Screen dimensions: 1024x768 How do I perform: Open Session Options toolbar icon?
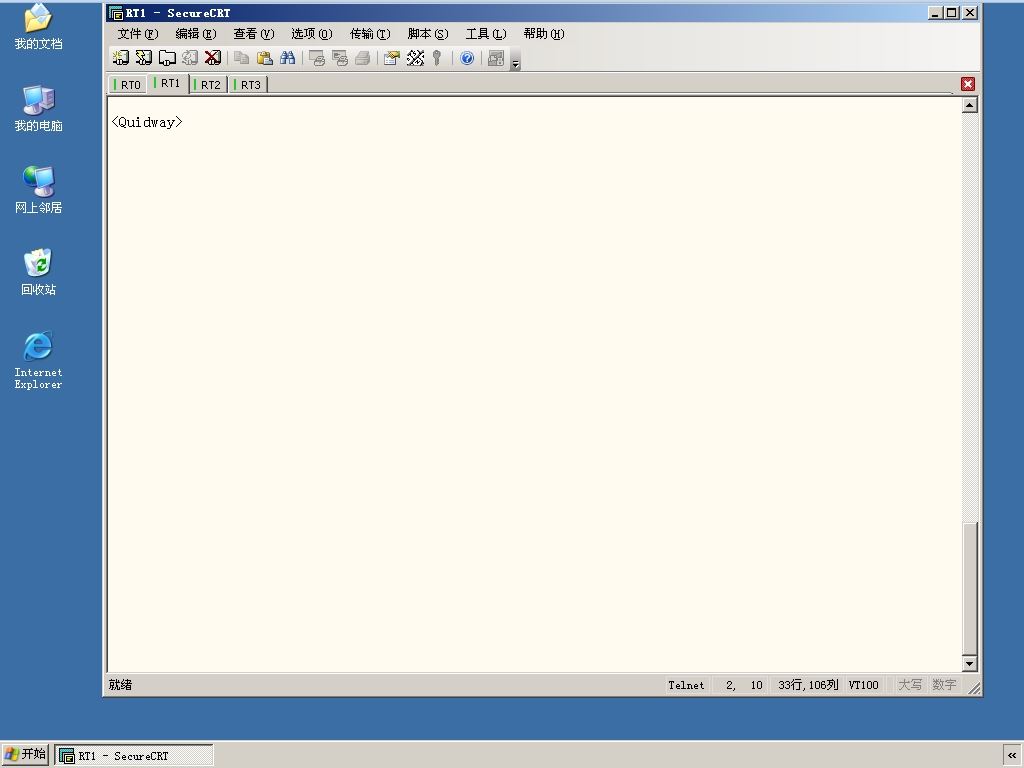pos(392,58)
